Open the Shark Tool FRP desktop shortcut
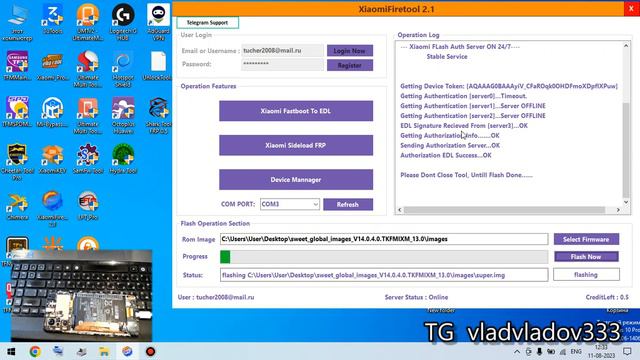 (x=158, y=116)
